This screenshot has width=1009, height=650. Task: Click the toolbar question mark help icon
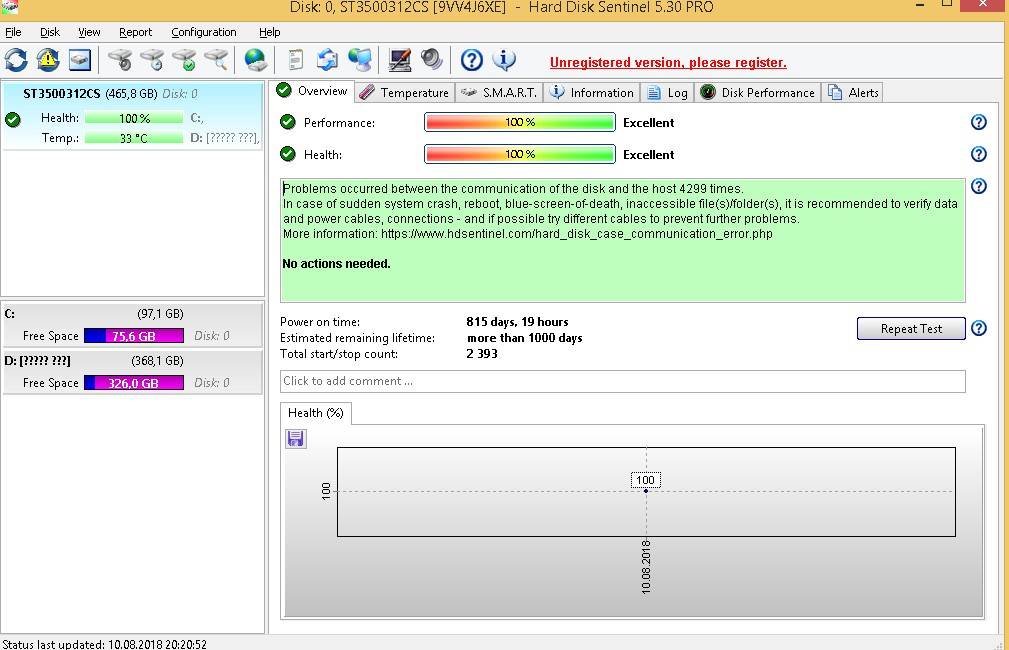tap(472, 60)
